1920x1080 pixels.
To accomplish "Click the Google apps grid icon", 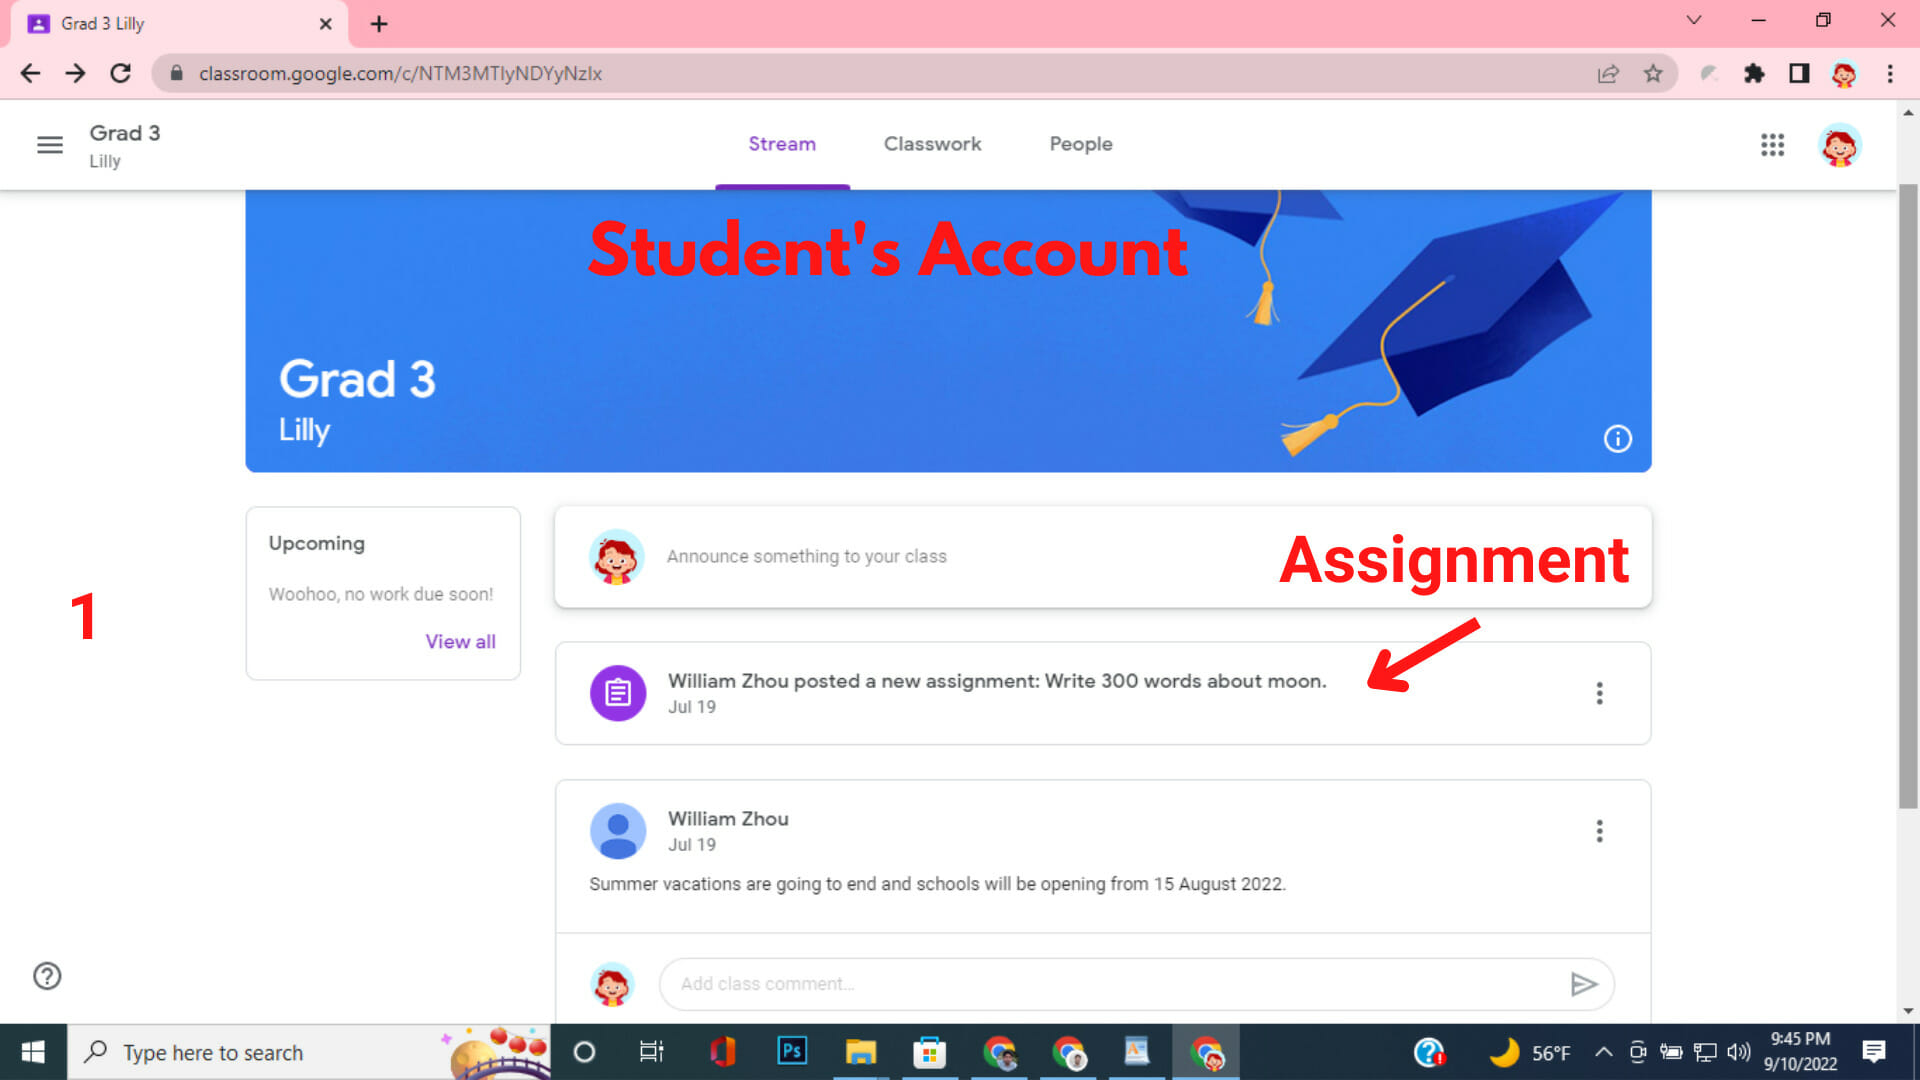I will (1772, 144).
